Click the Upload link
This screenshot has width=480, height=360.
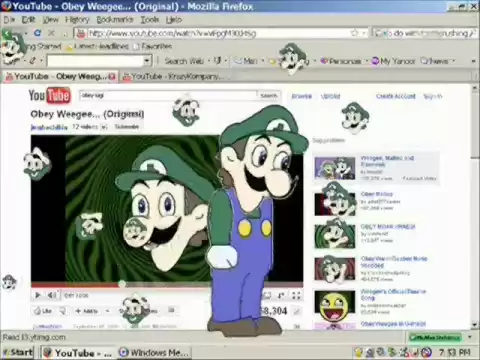pos(330,96)
